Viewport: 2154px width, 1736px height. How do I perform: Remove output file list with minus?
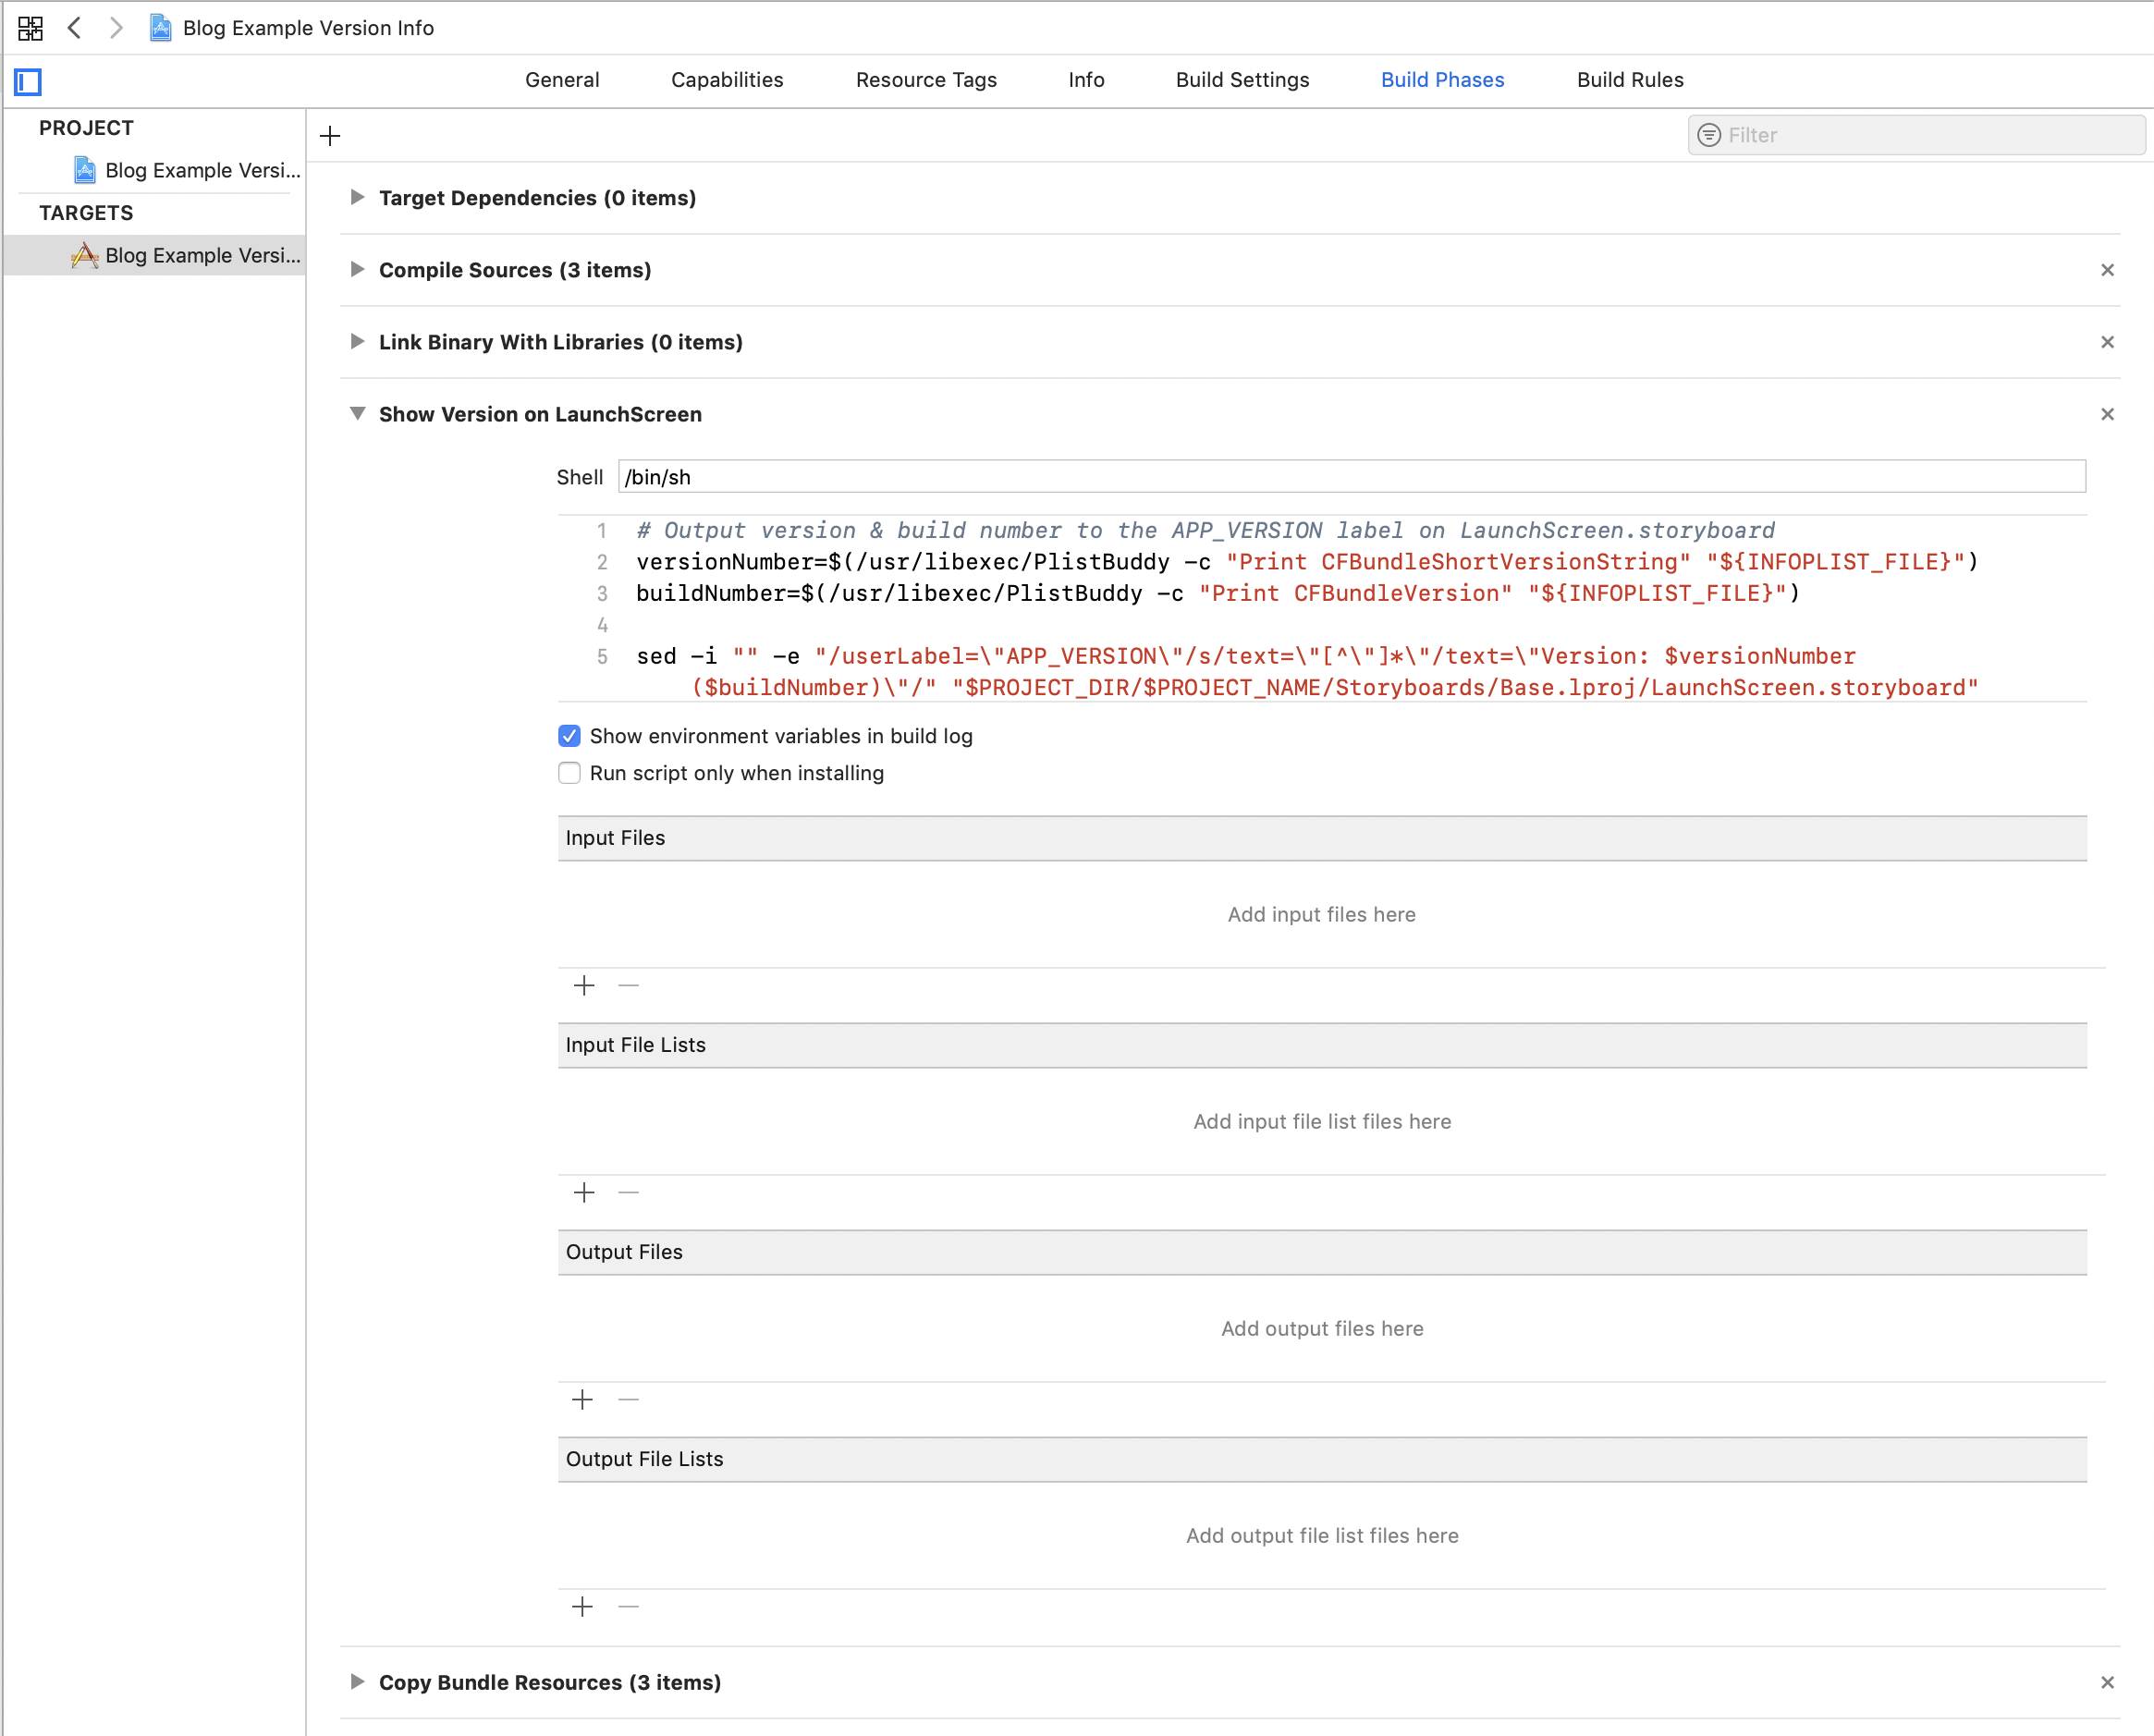tap(628, 1607)
